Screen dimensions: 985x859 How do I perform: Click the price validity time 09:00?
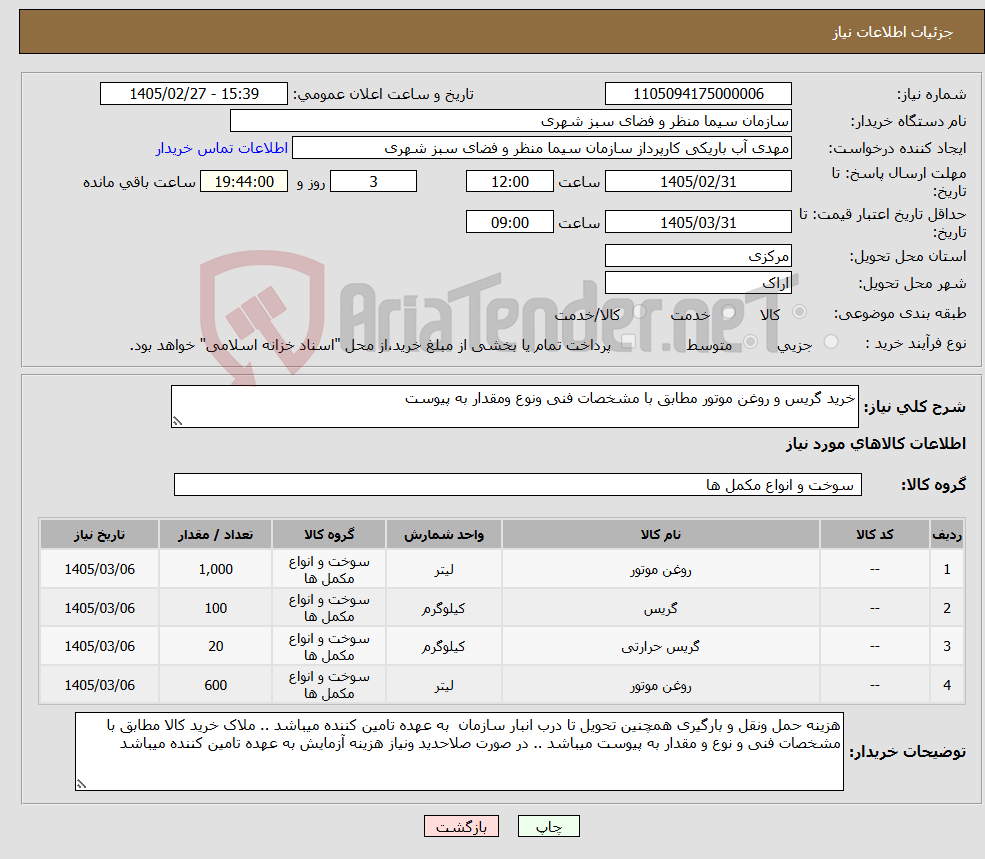pyautogui.click(x=509, y=222)
